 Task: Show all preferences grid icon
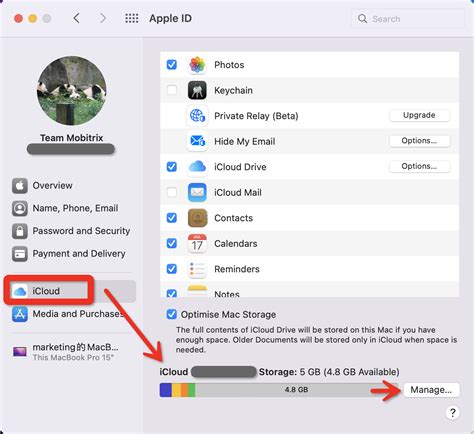(132, 18)
